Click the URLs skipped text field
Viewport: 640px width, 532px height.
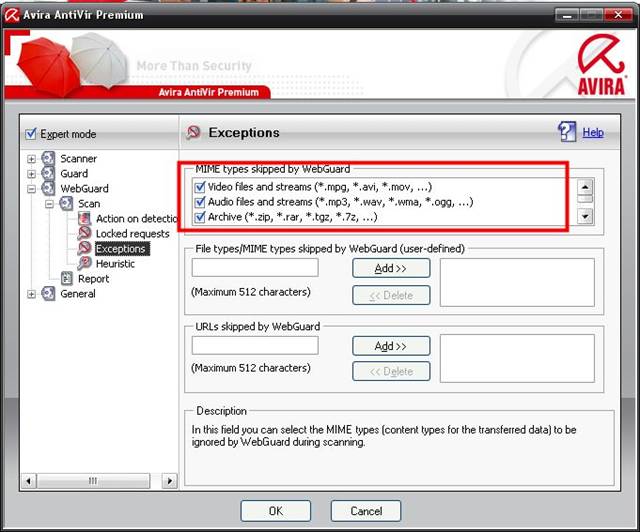pyautogui.click(x=255, y=345)
